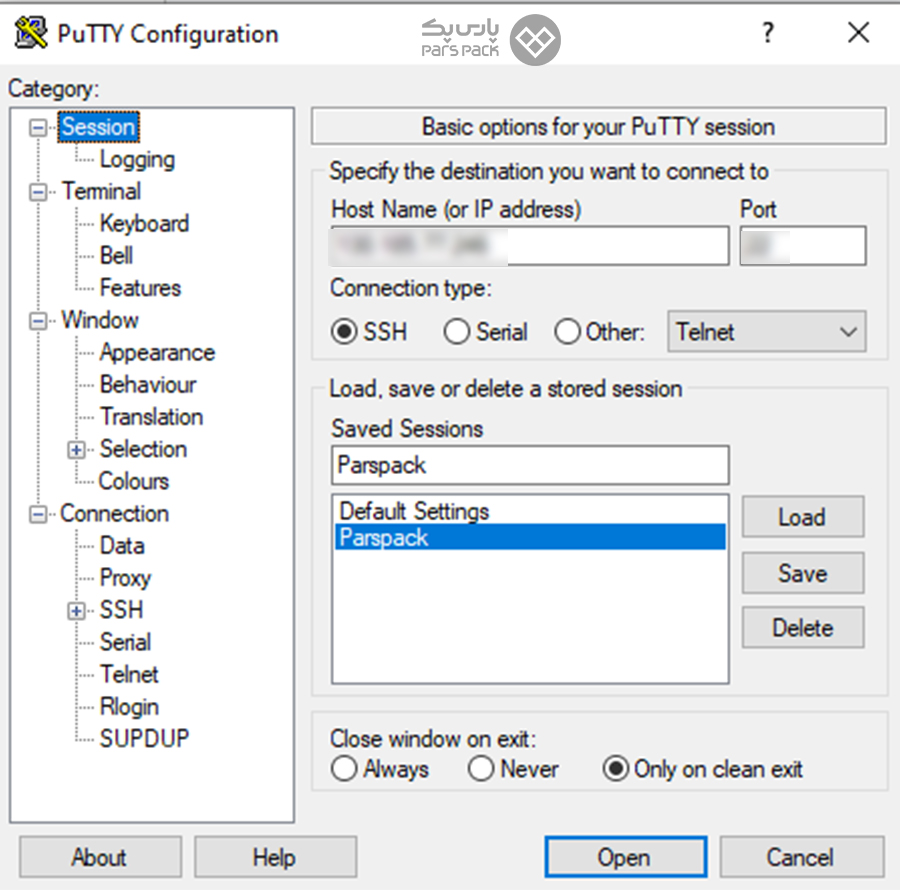Image resolution: width=900 pixels, height=890 pixels.
Task: Open the Window category
Action: (100, 320)
